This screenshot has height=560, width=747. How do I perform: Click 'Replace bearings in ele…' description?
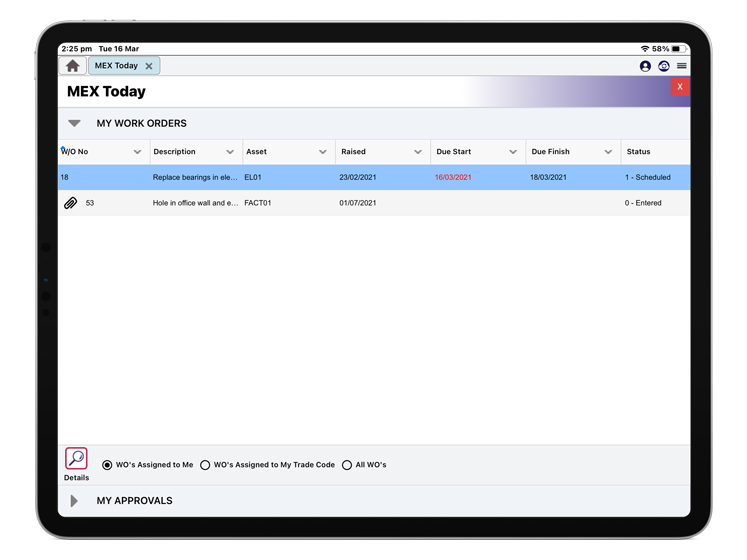click(195, 177)
